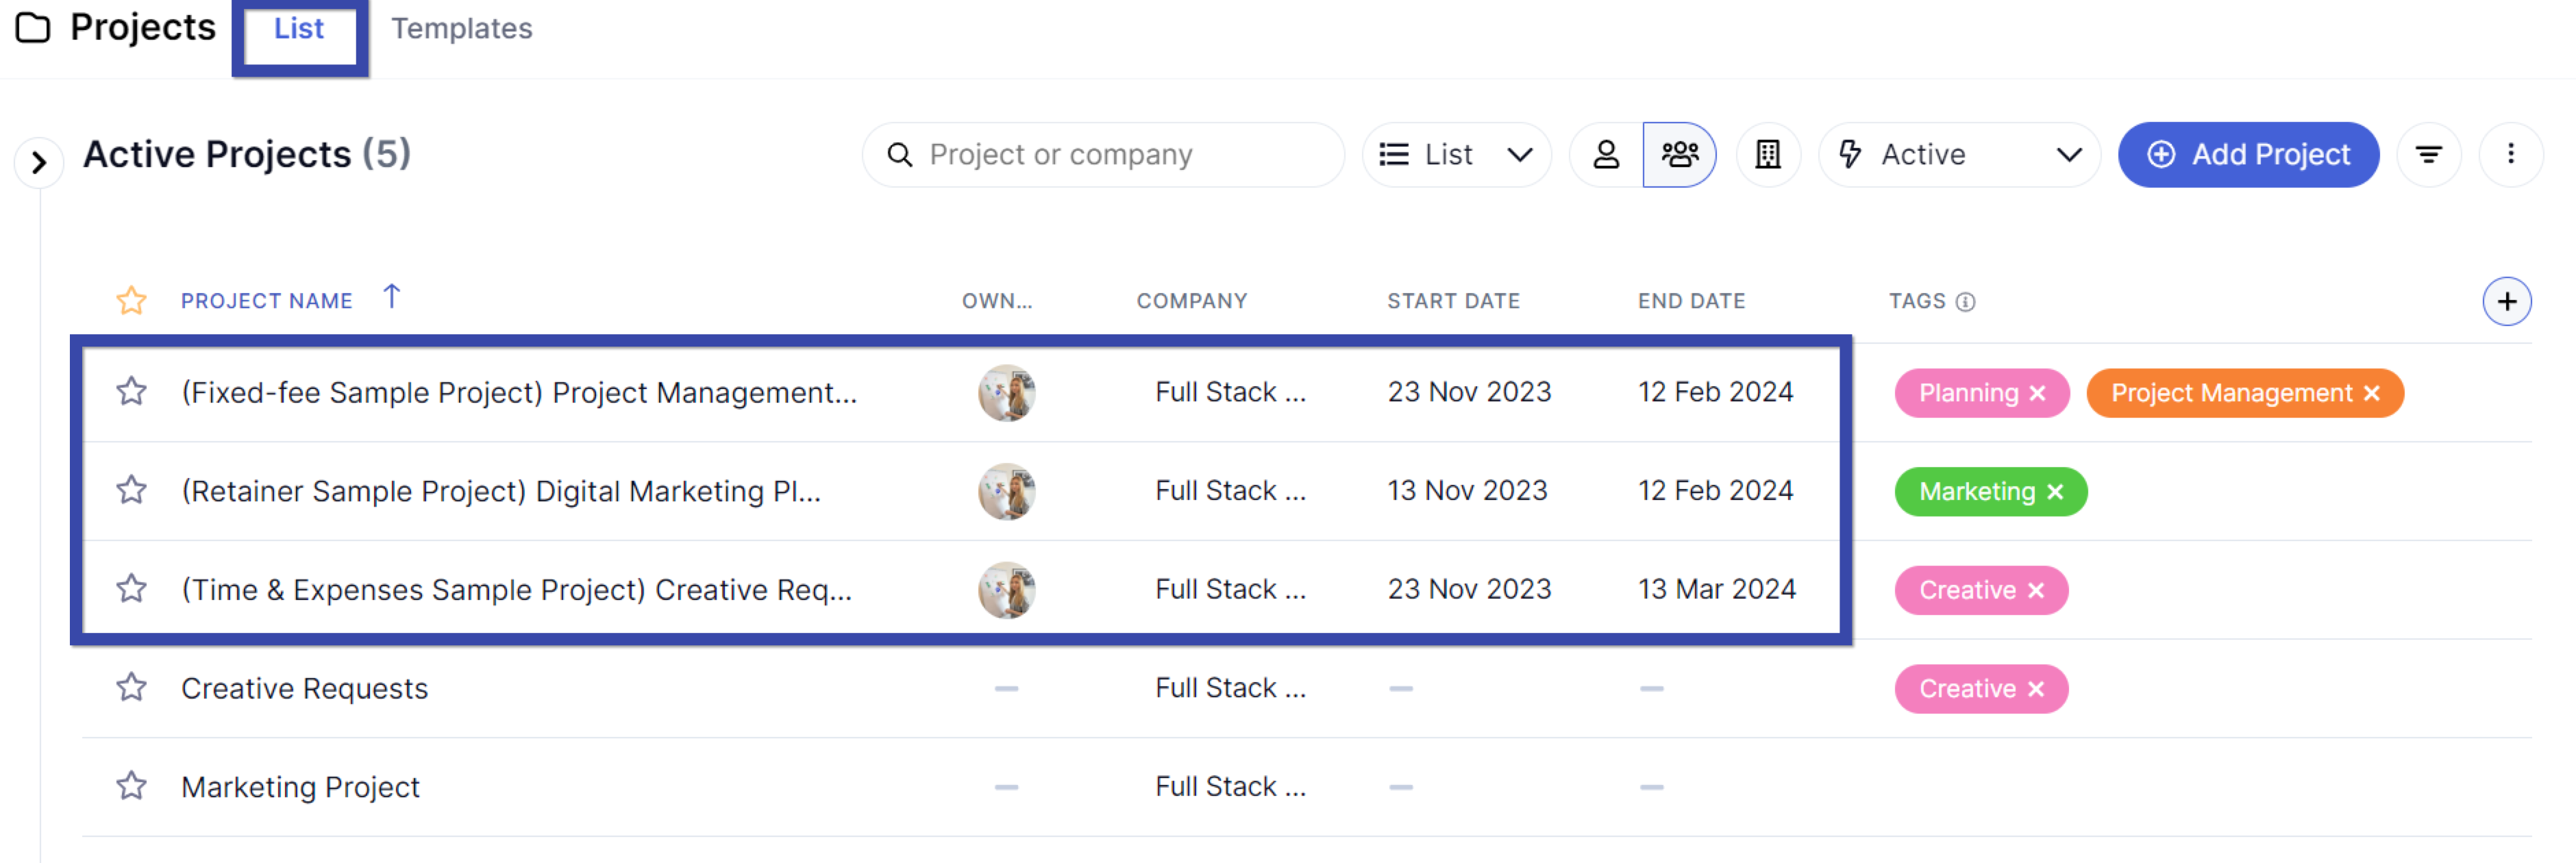
Task: Click the Project or company search field
Action: tap(1103, 155)
